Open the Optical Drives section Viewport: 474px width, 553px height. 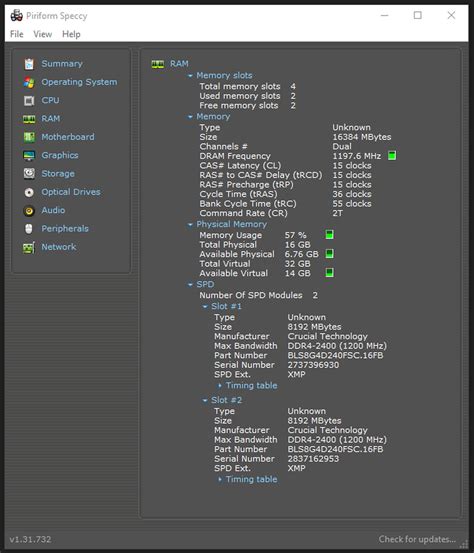(x=71, y=192)
